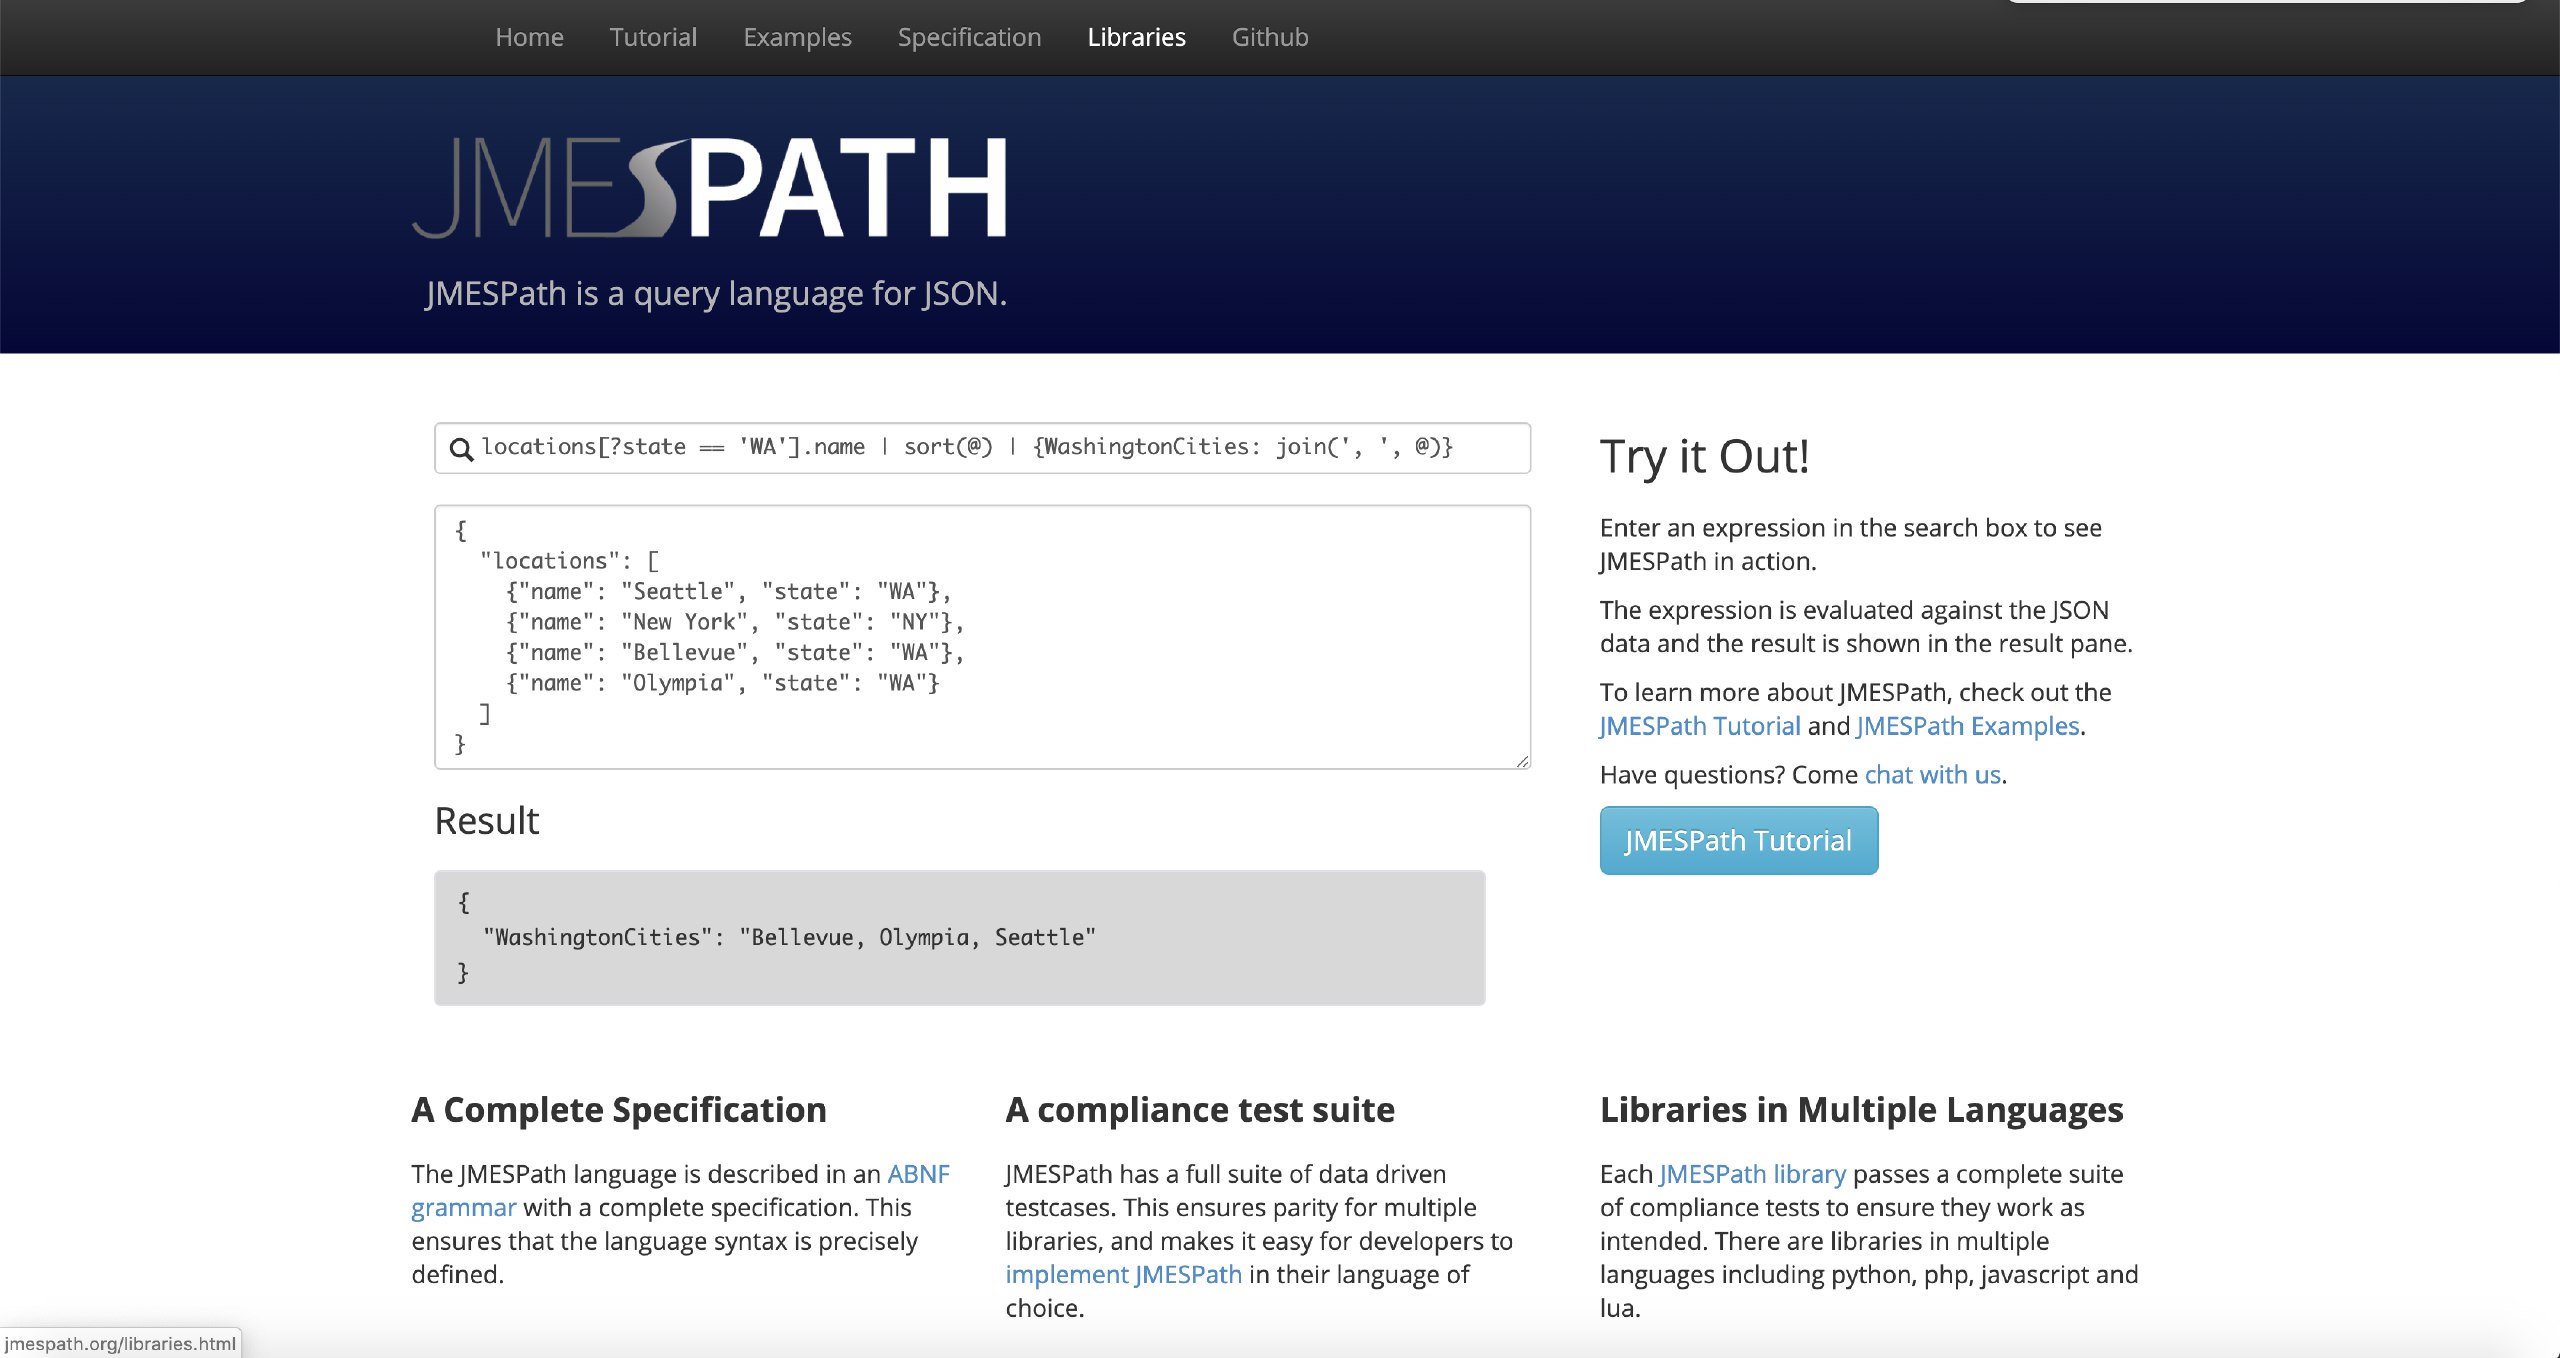The width and height of the screenshot is (2560, 1358).
Task: Focus the JMESPath expression search field
Action: tap(982, 448)
